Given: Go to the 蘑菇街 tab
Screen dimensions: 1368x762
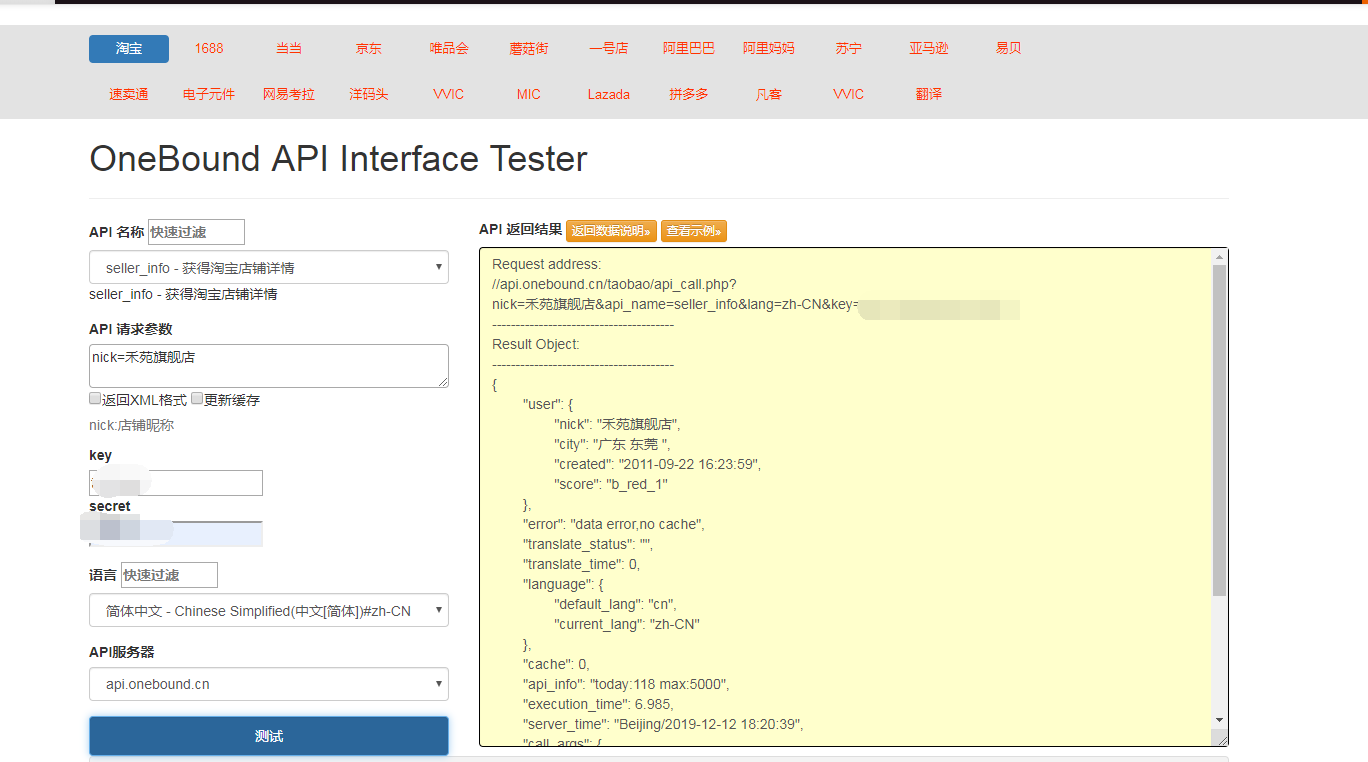Looking at the screenshot, I should point(529,49).
